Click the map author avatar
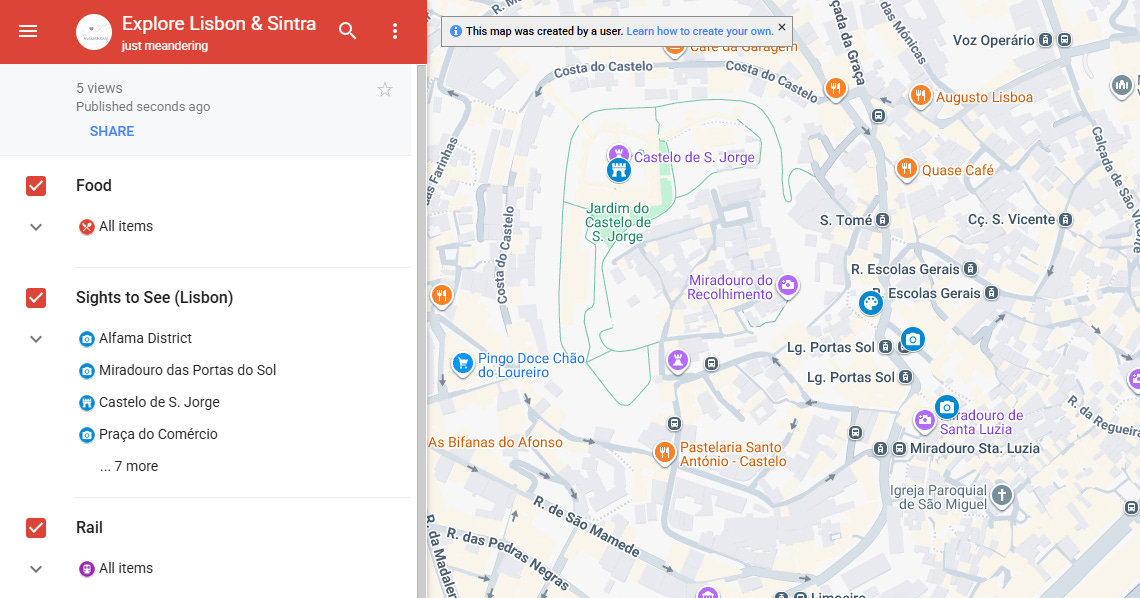The image size is (1140, 598). (94, 32)
